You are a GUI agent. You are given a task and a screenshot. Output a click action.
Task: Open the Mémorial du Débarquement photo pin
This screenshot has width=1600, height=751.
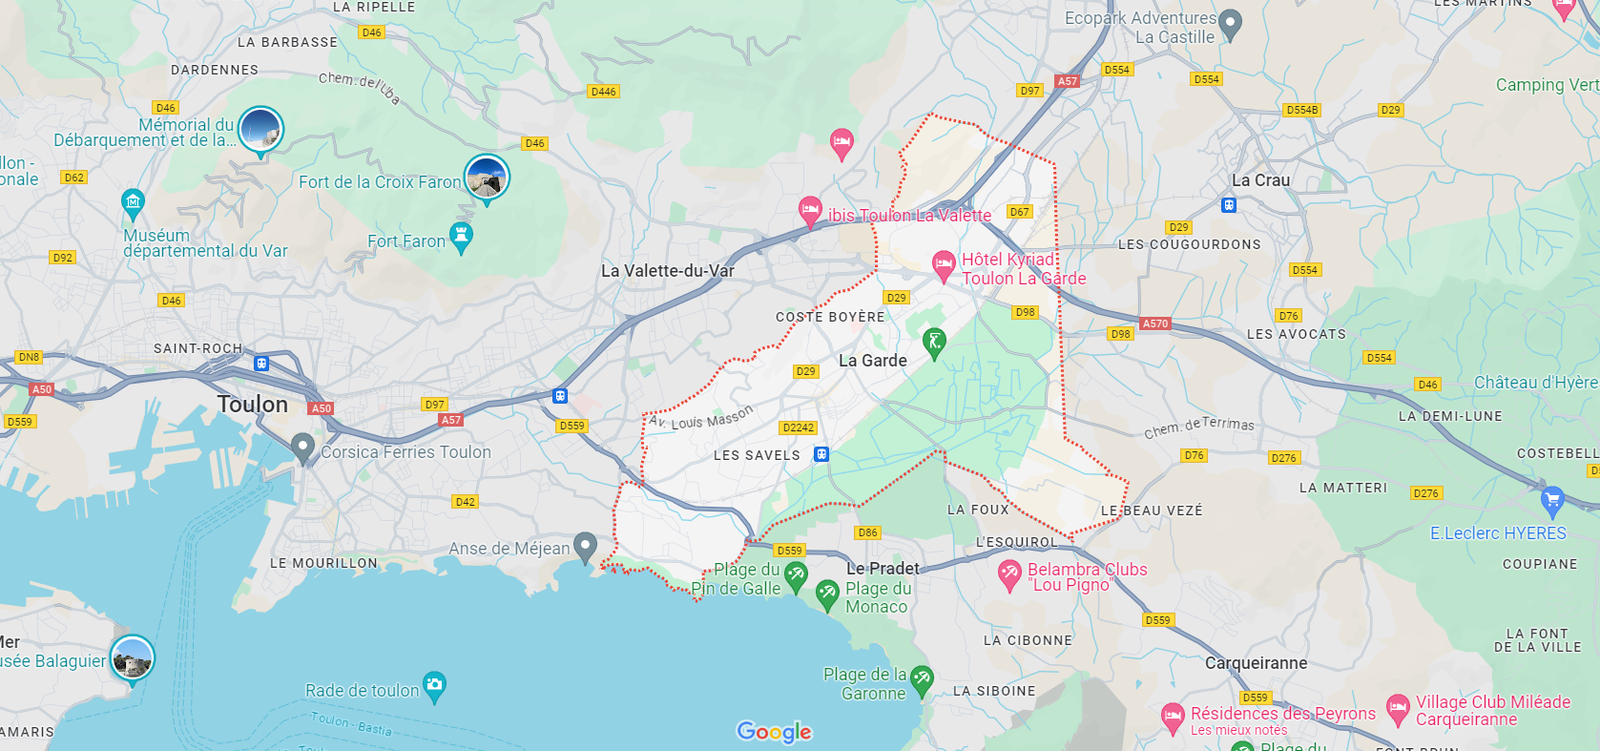(x=261, y=131)
